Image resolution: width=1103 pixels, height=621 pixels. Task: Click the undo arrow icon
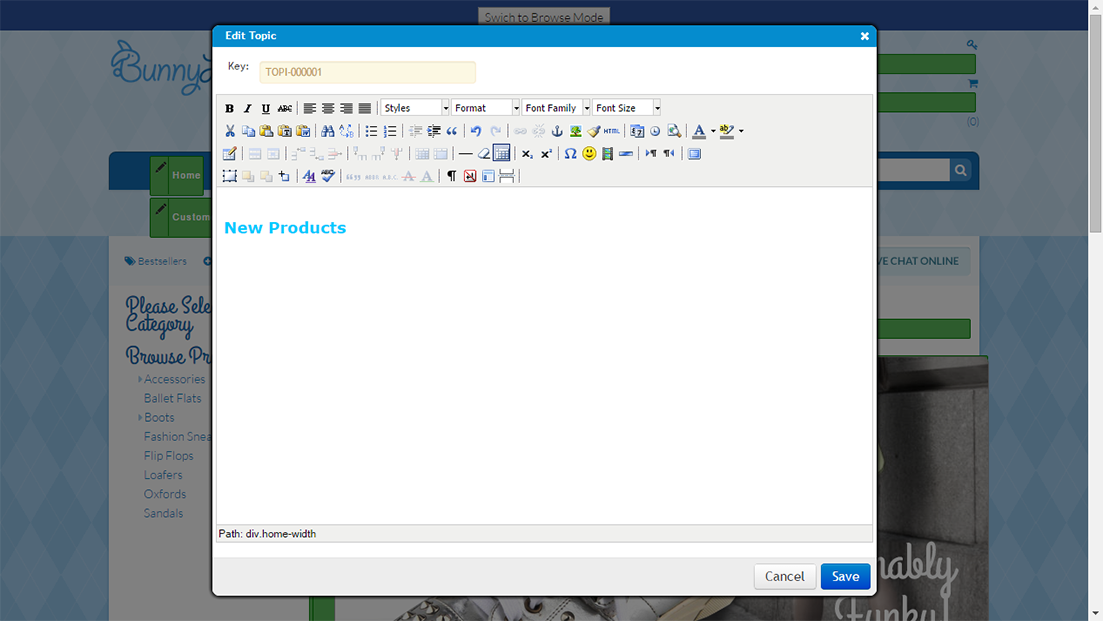pyautogui.click(x=476, y=131)
